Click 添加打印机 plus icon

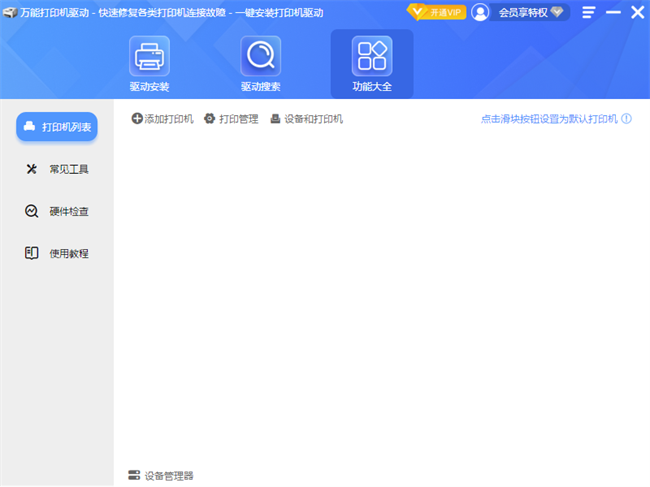click(138, 119)
